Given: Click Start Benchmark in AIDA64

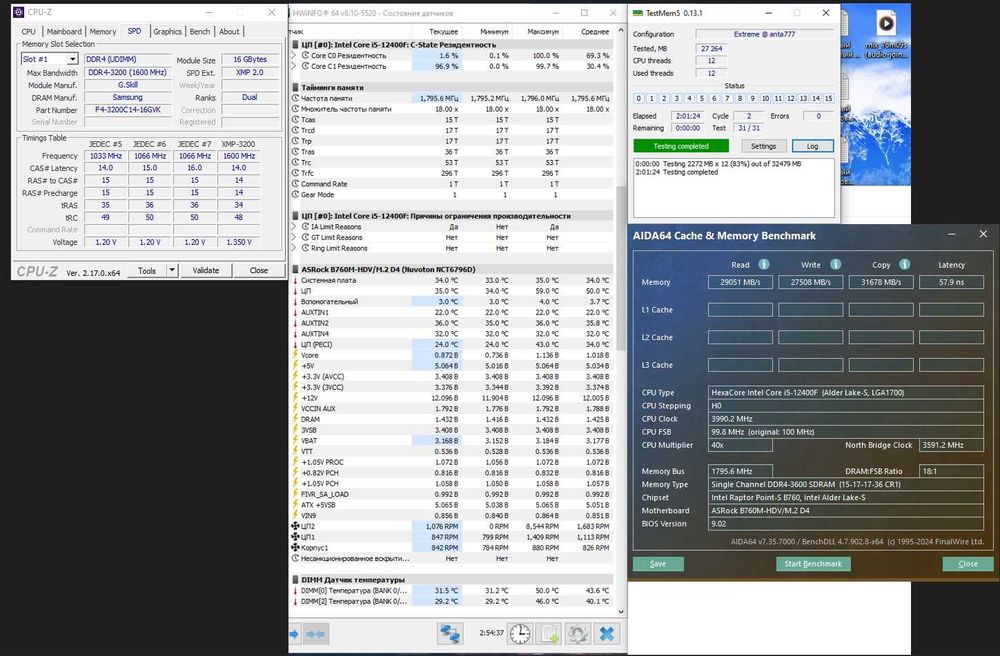Looking at the screenshot, I should (x=813, y=564).
